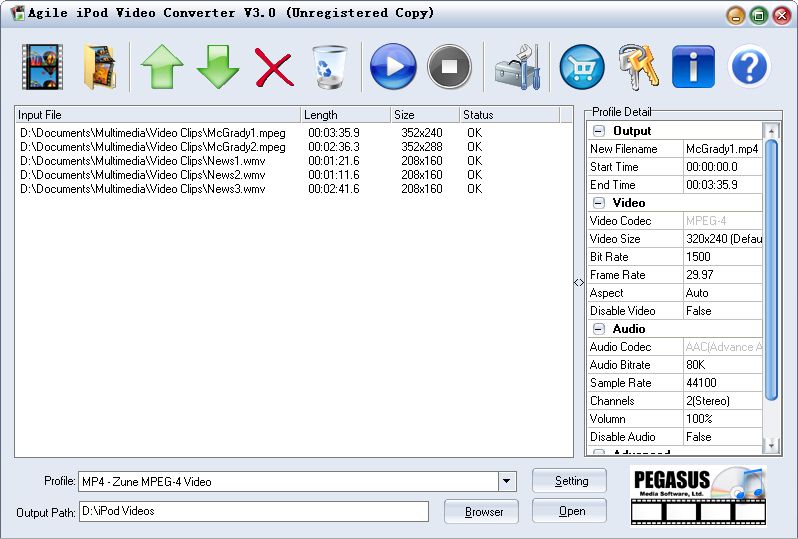
Task: Open options via toolbox icon
Action: click(517, 67)
